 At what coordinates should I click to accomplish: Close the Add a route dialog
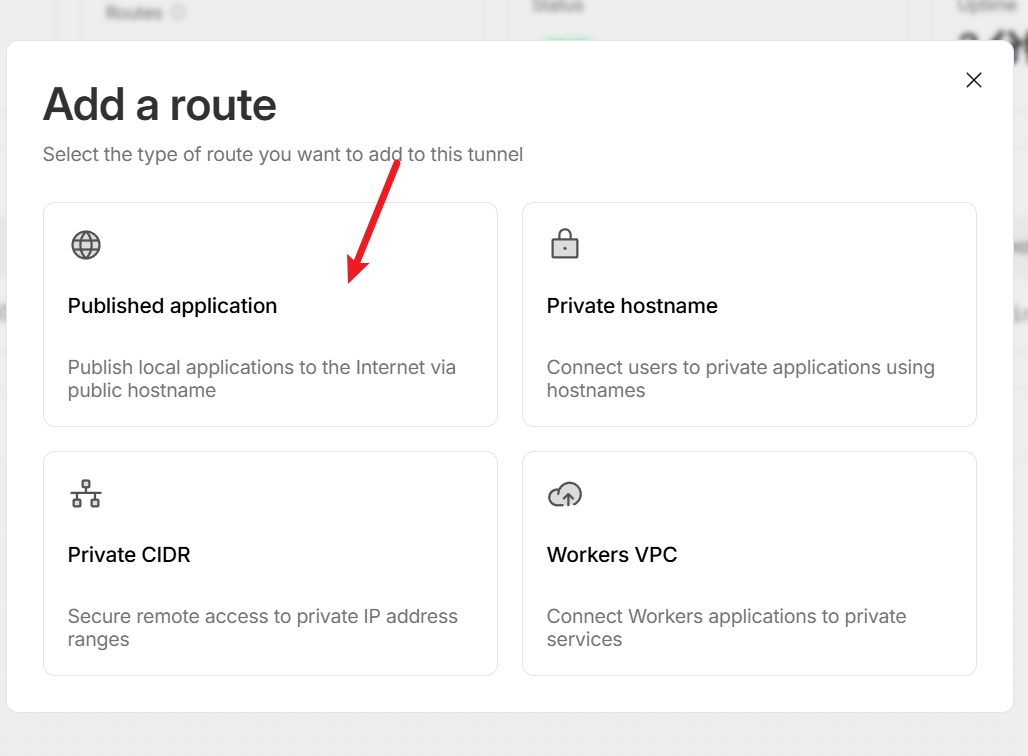974,80
